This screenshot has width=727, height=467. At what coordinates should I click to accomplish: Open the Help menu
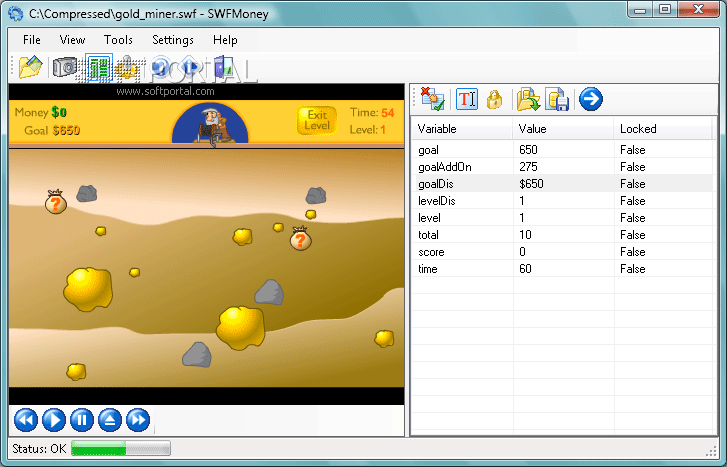click(x=225, y=40)
